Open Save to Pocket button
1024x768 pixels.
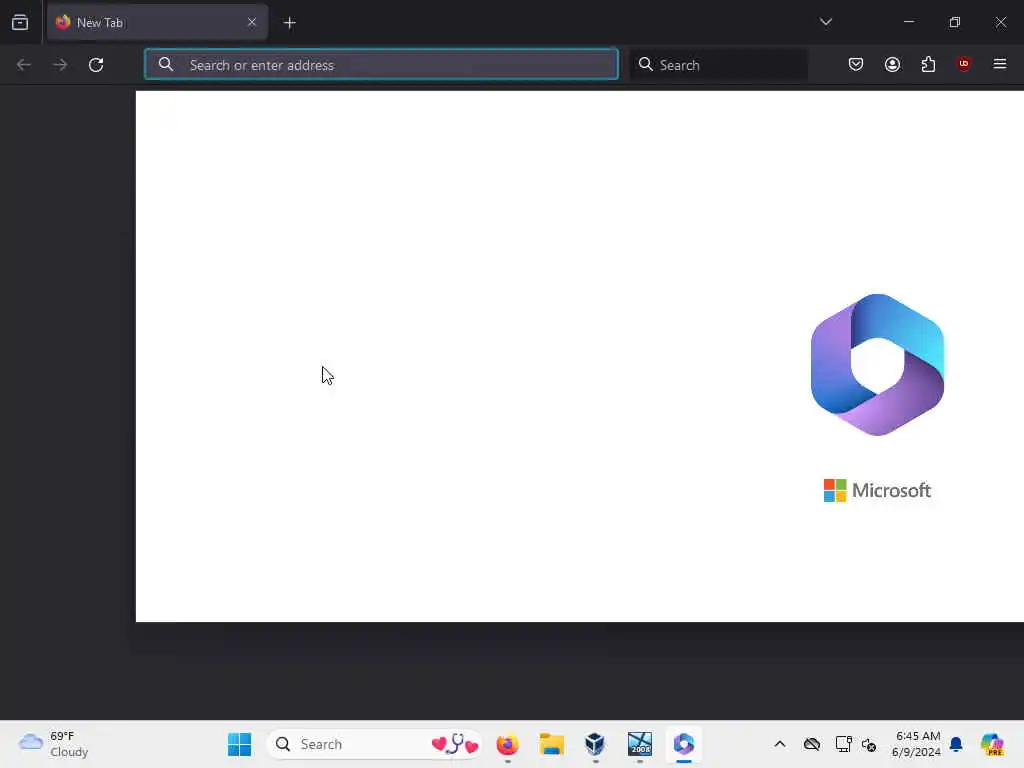[x=856, y=64]
